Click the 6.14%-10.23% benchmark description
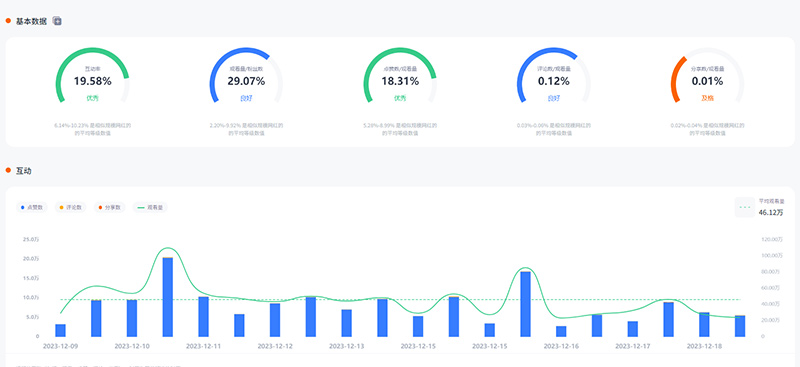This screenshot has height=367, width=800. point(92,129)
